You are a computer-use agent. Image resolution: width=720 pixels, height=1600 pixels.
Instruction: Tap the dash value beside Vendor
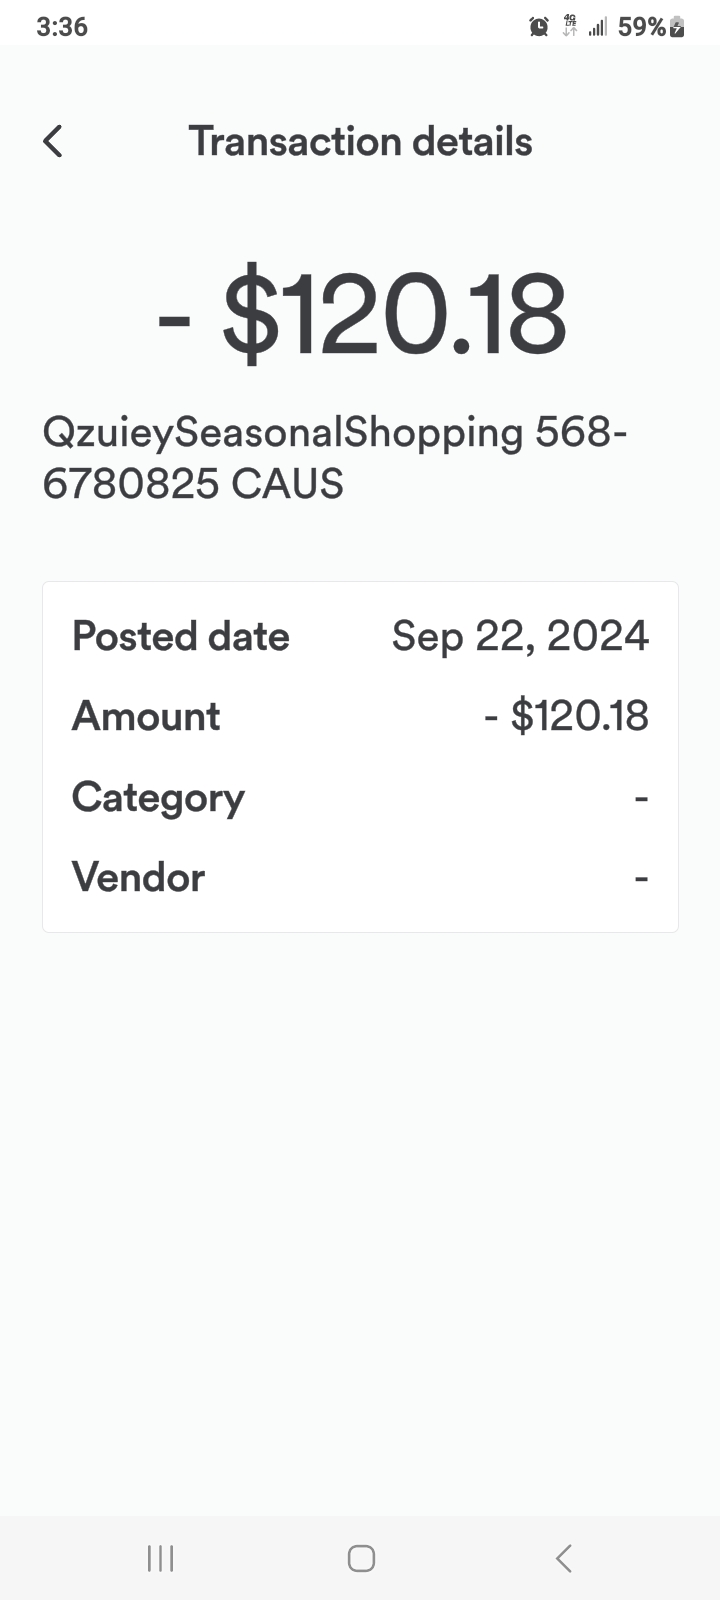tap(641, 878)
